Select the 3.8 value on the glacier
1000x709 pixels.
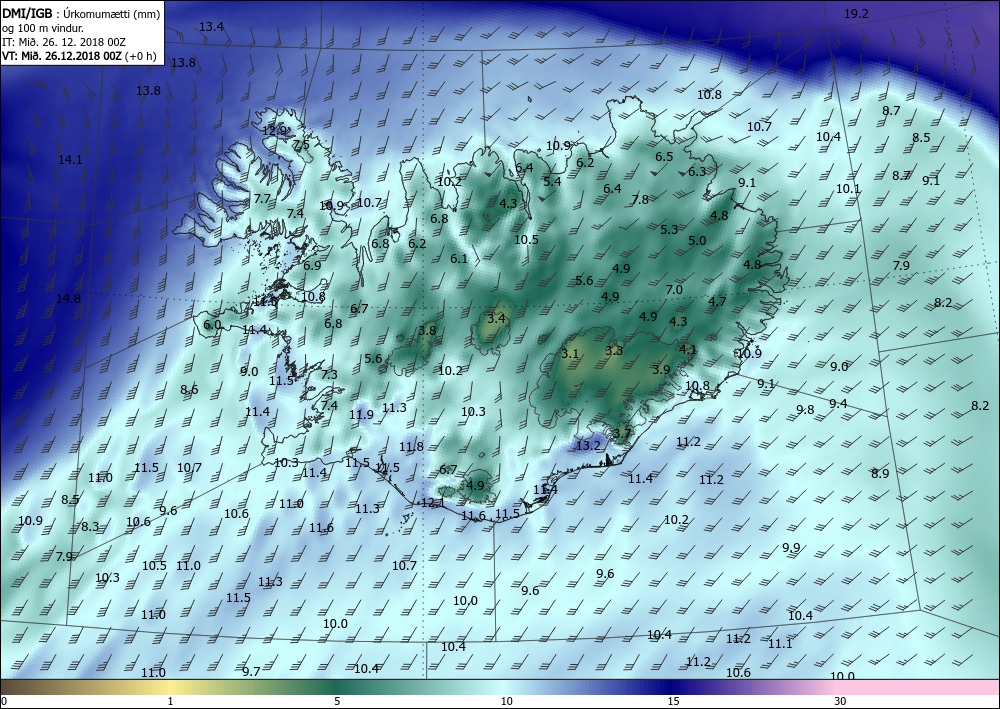pyautogui.click(x=427, y=330)
